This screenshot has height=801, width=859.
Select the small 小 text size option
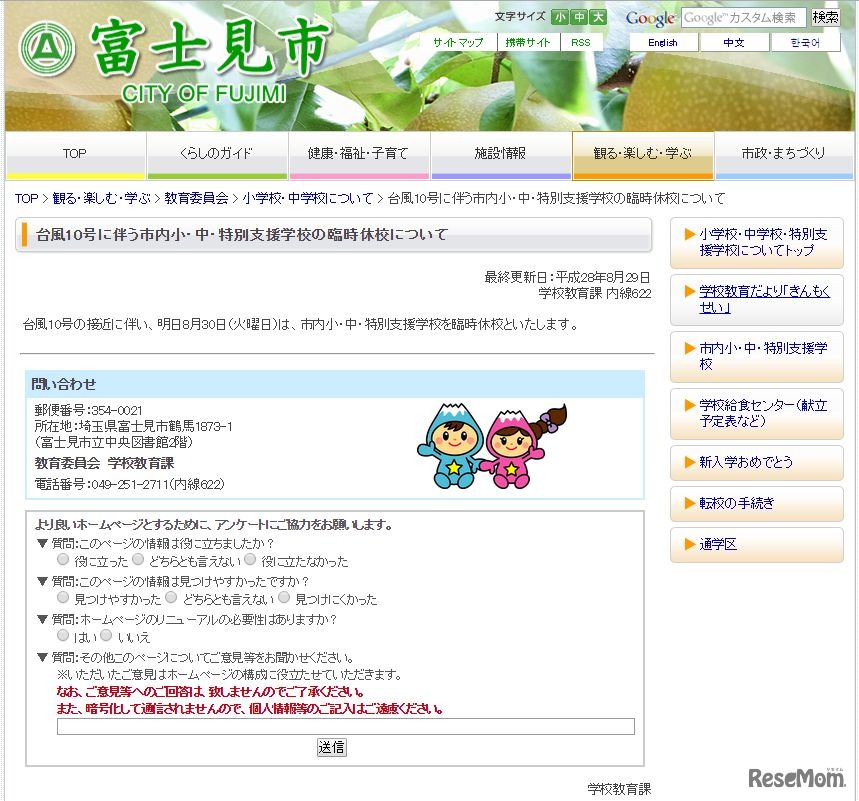[559, 17]
